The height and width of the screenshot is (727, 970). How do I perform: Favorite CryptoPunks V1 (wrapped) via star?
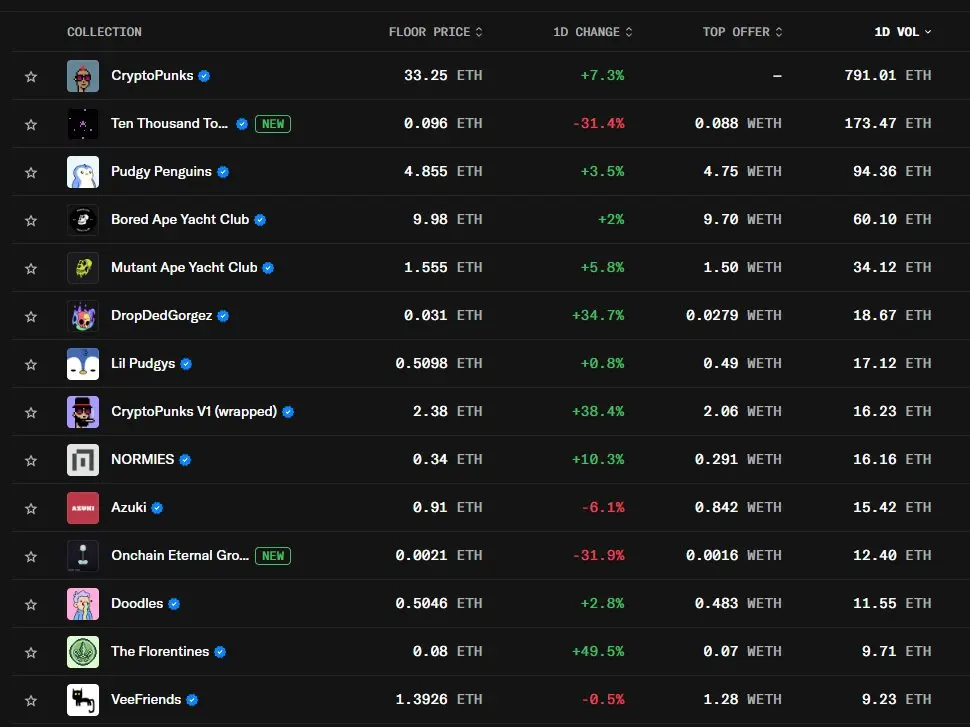31,413
